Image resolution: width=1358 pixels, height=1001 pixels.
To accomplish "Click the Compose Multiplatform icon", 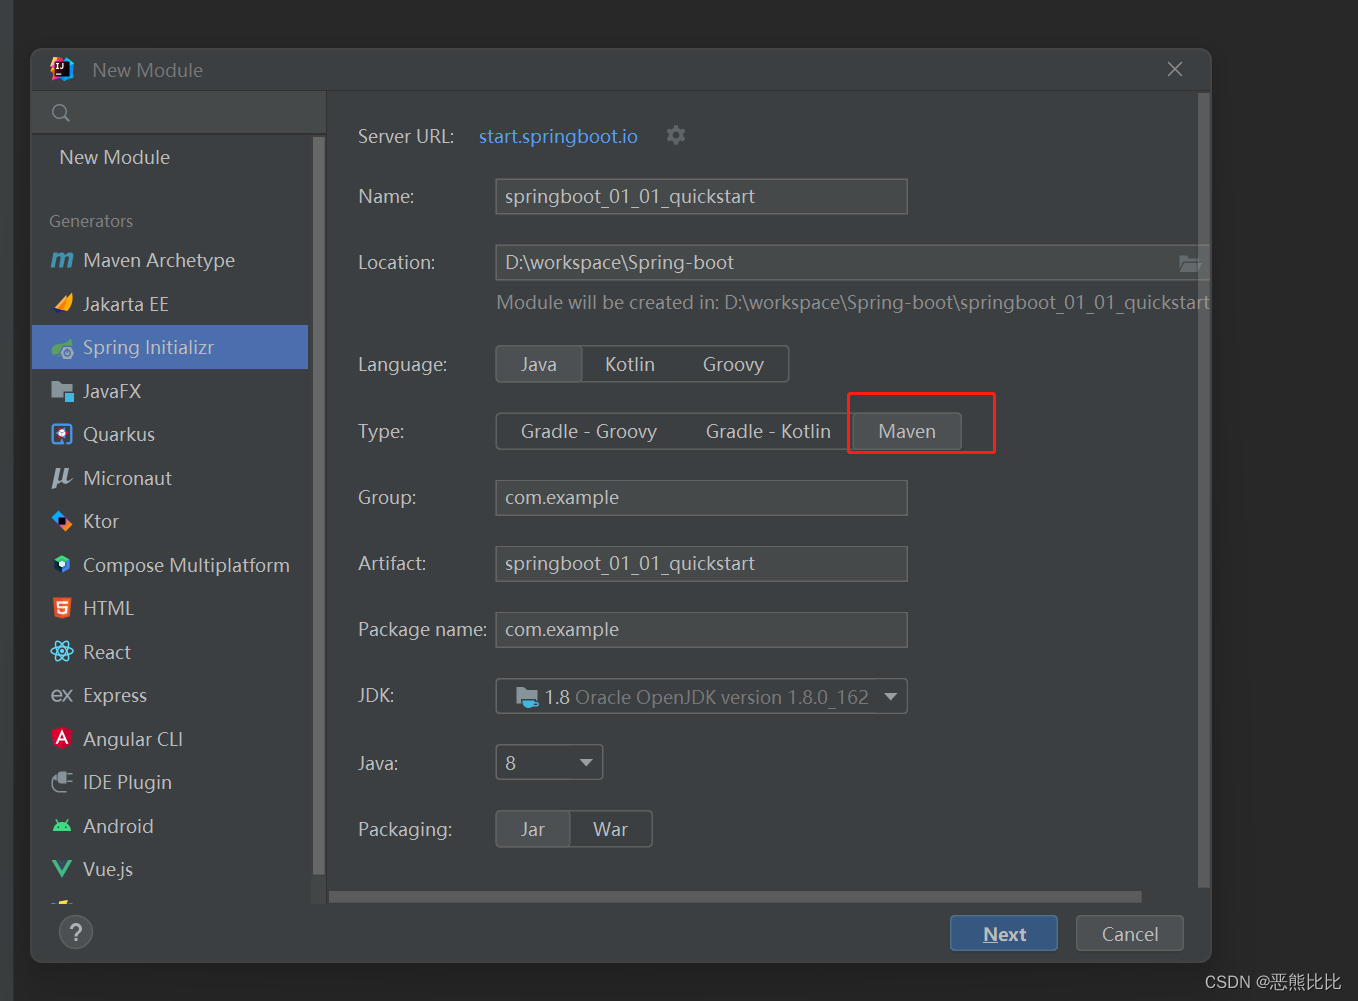I will (x=62, y=565).
